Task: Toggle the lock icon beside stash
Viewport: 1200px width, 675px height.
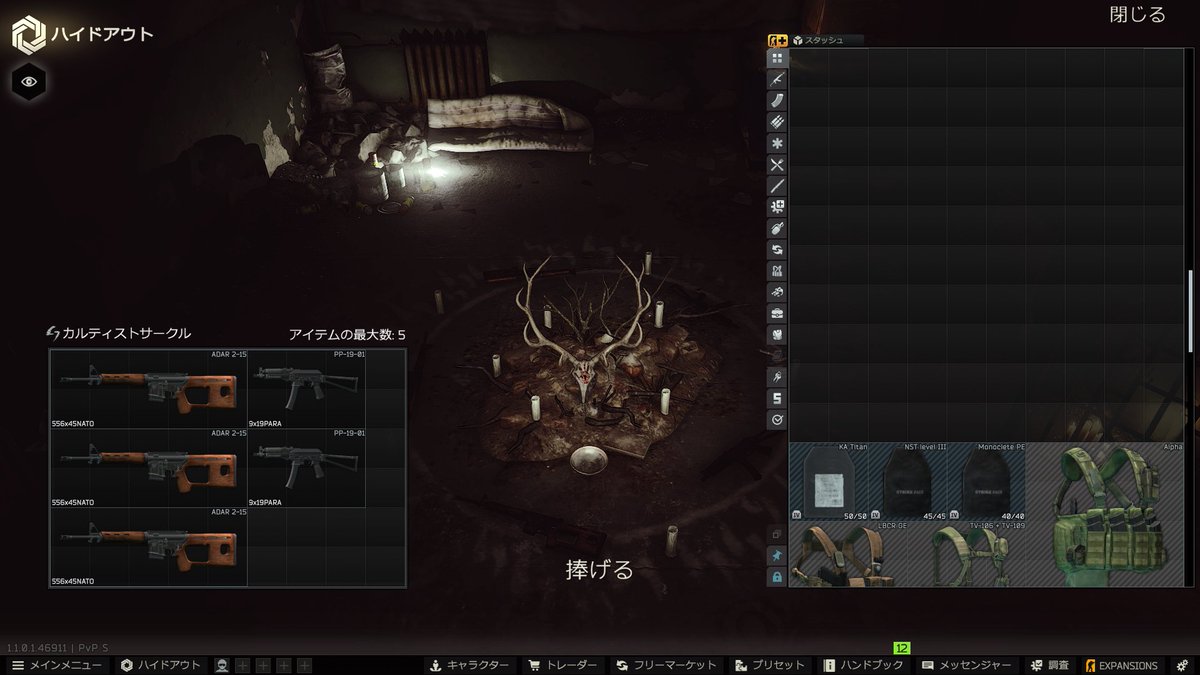Action: 776,577
